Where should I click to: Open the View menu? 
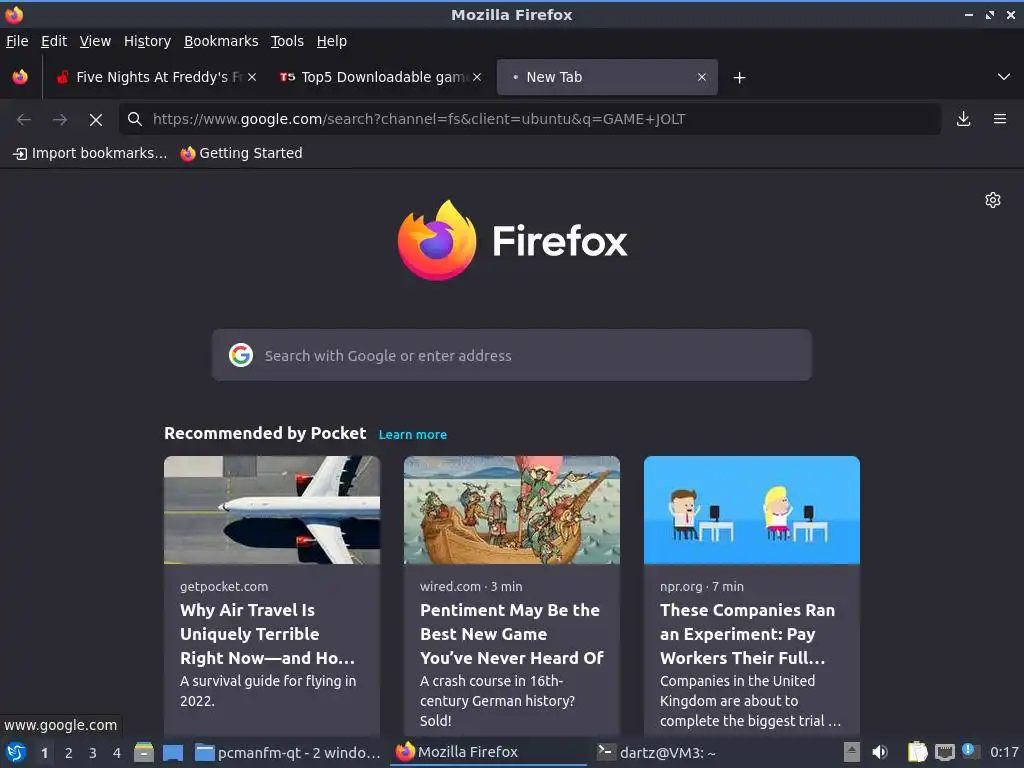95,41
